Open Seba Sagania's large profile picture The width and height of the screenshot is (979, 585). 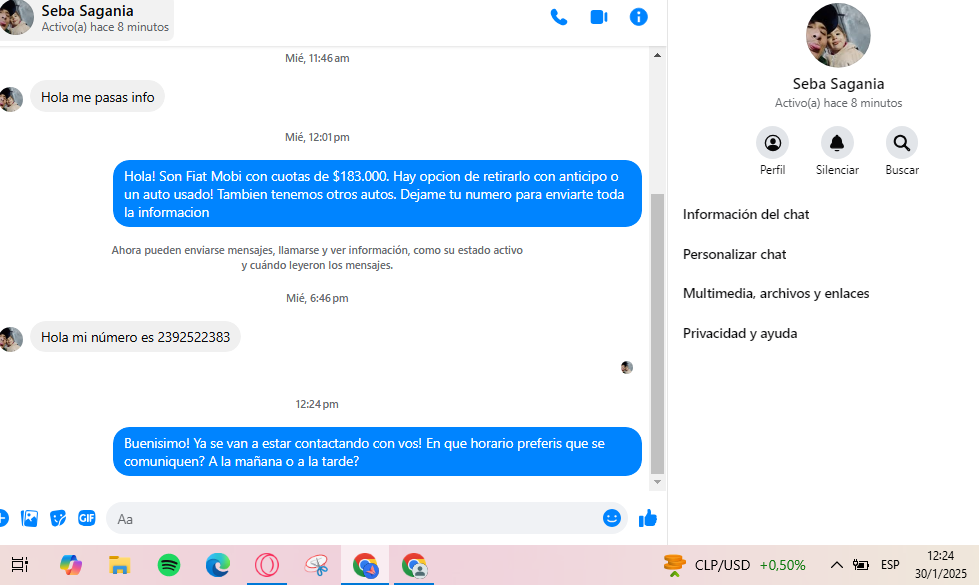point(838,35)
